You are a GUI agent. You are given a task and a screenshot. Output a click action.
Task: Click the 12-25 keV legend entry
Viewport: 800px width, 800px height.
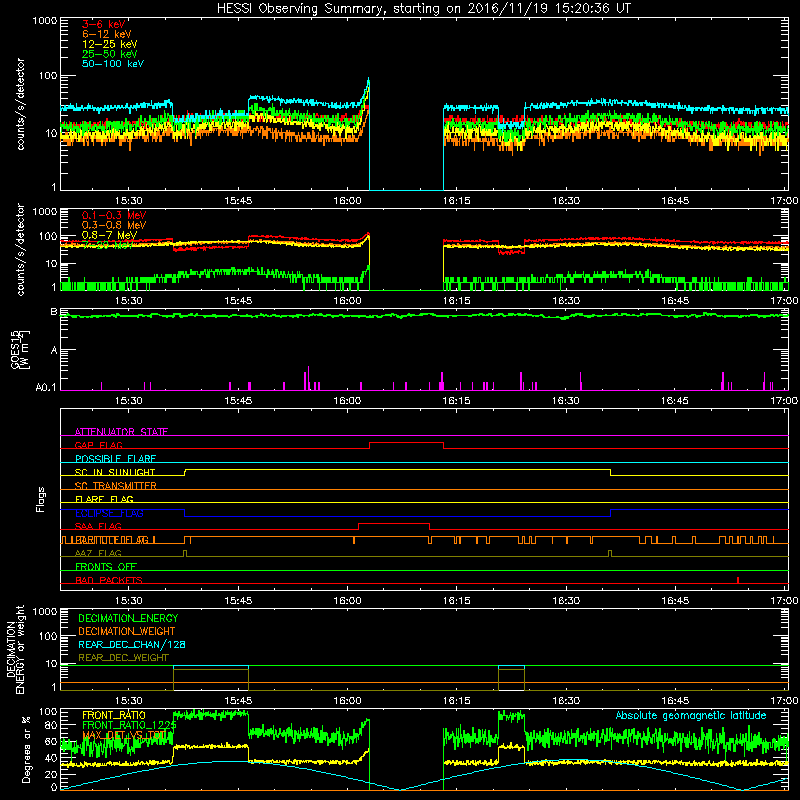click(109, 44)
